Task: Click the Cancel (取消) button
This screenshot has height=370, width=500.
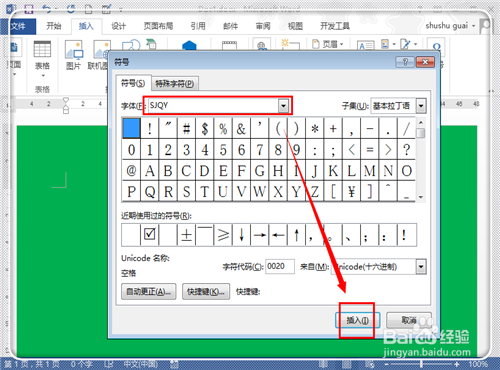Action: coord(409,320)
